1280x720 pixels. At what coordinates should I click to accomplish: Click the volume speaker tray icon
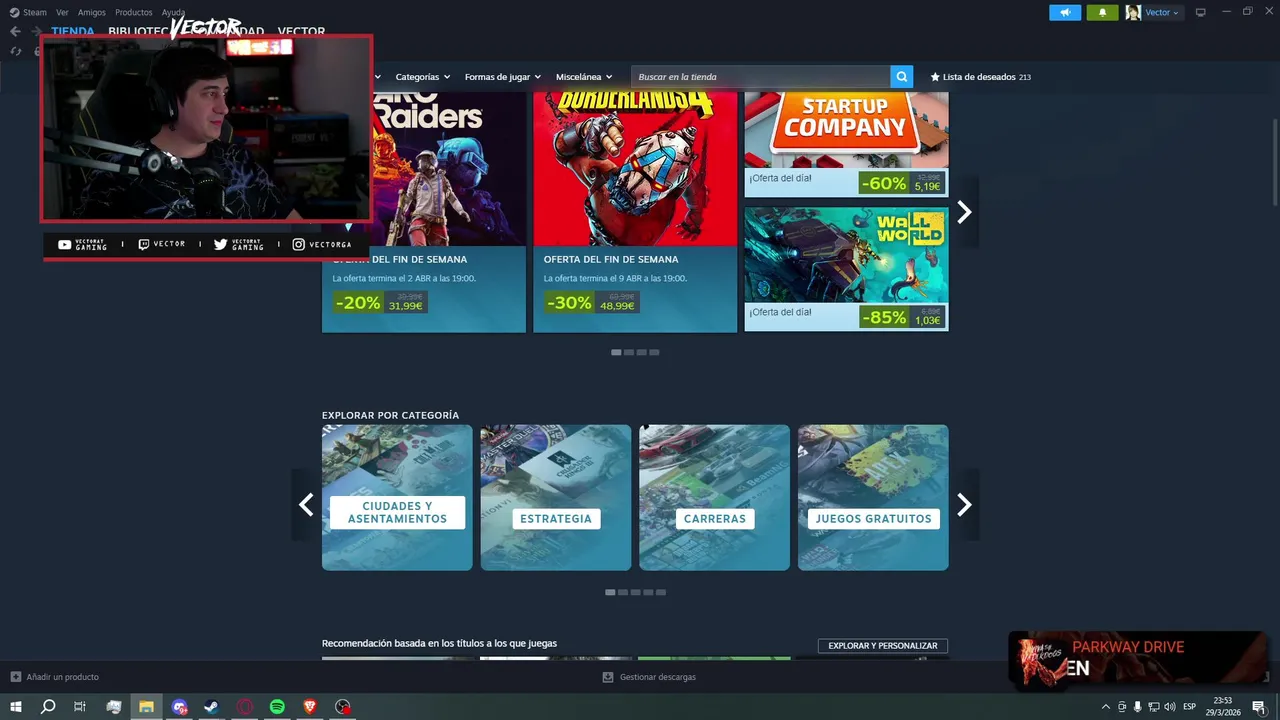1169,707
